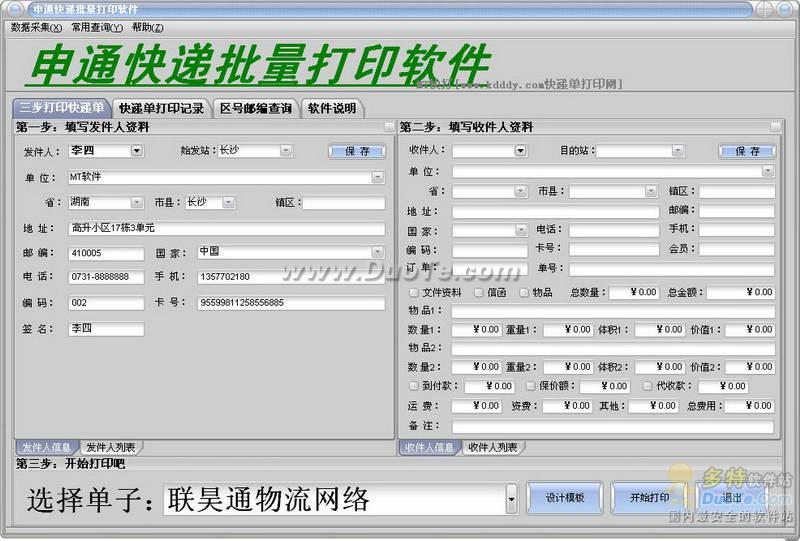
Task: Click the recipient 手机 field
Action: tap(737, 230)
